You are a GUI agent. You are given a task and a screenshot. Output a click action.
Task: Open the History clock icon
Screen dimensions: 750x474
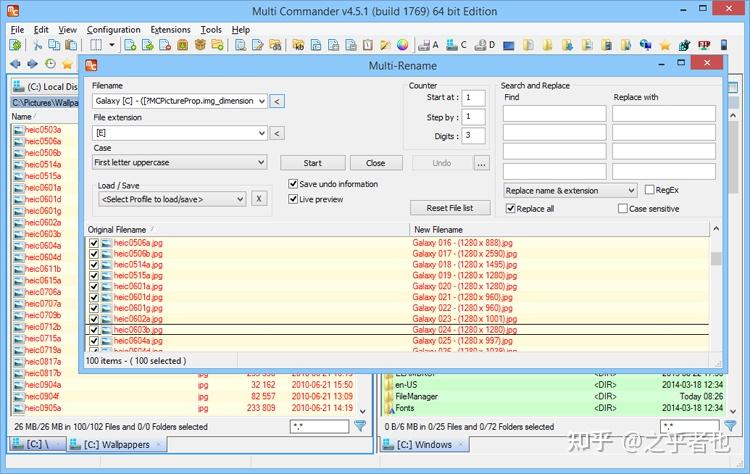[50, 64]
